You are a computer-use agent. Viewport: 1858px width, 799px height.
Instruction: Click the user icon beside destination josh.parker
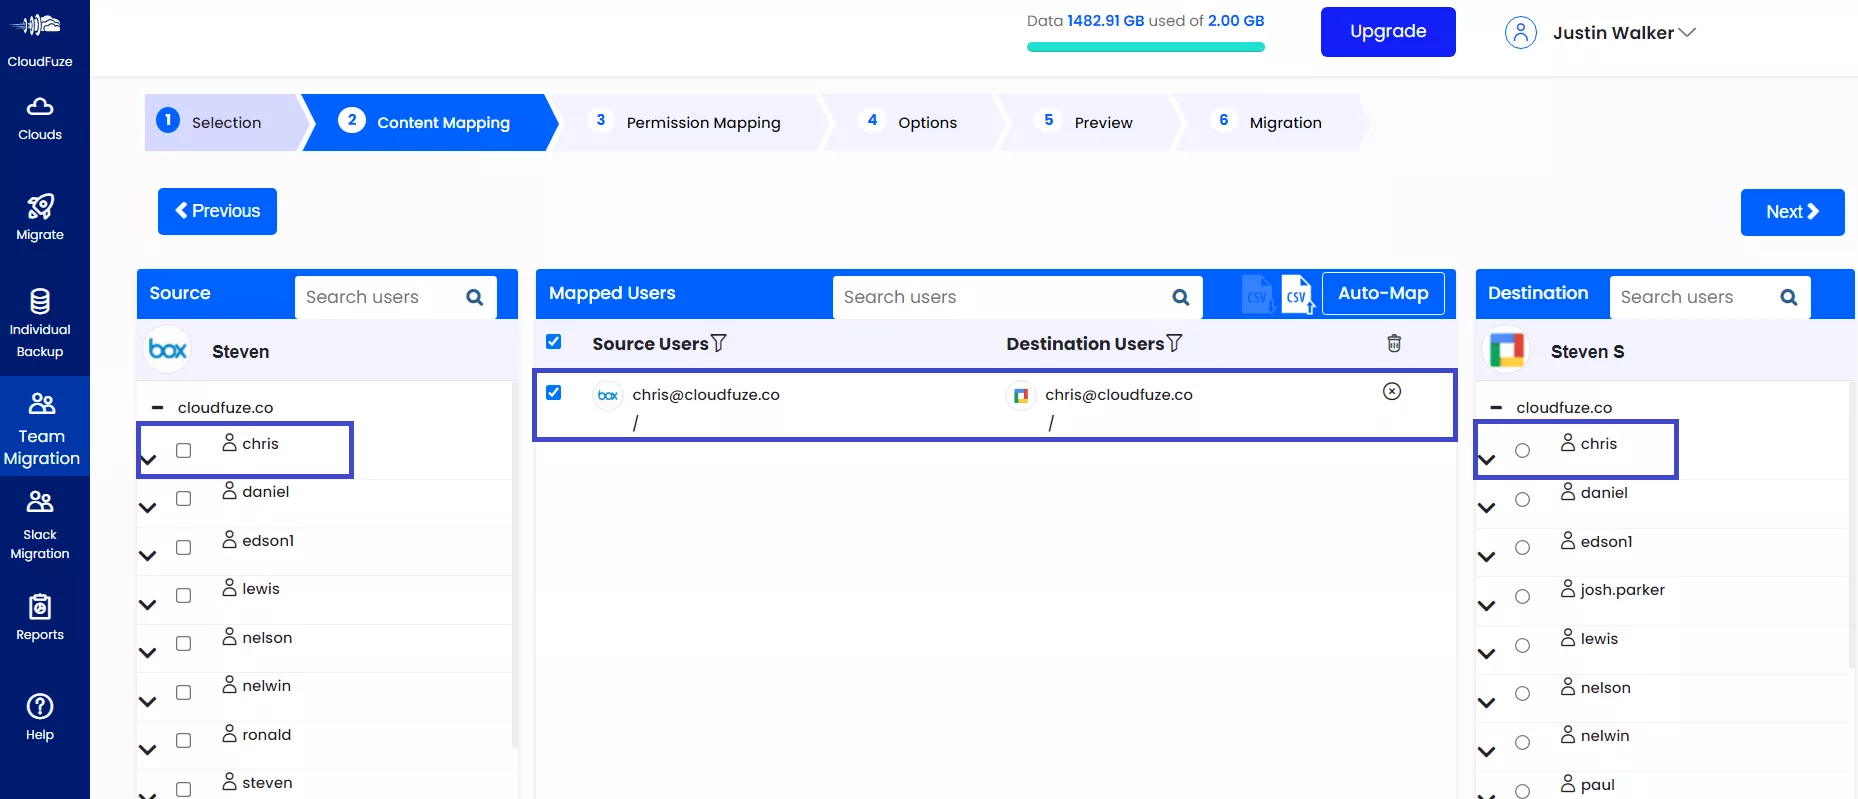(1568, 588)
